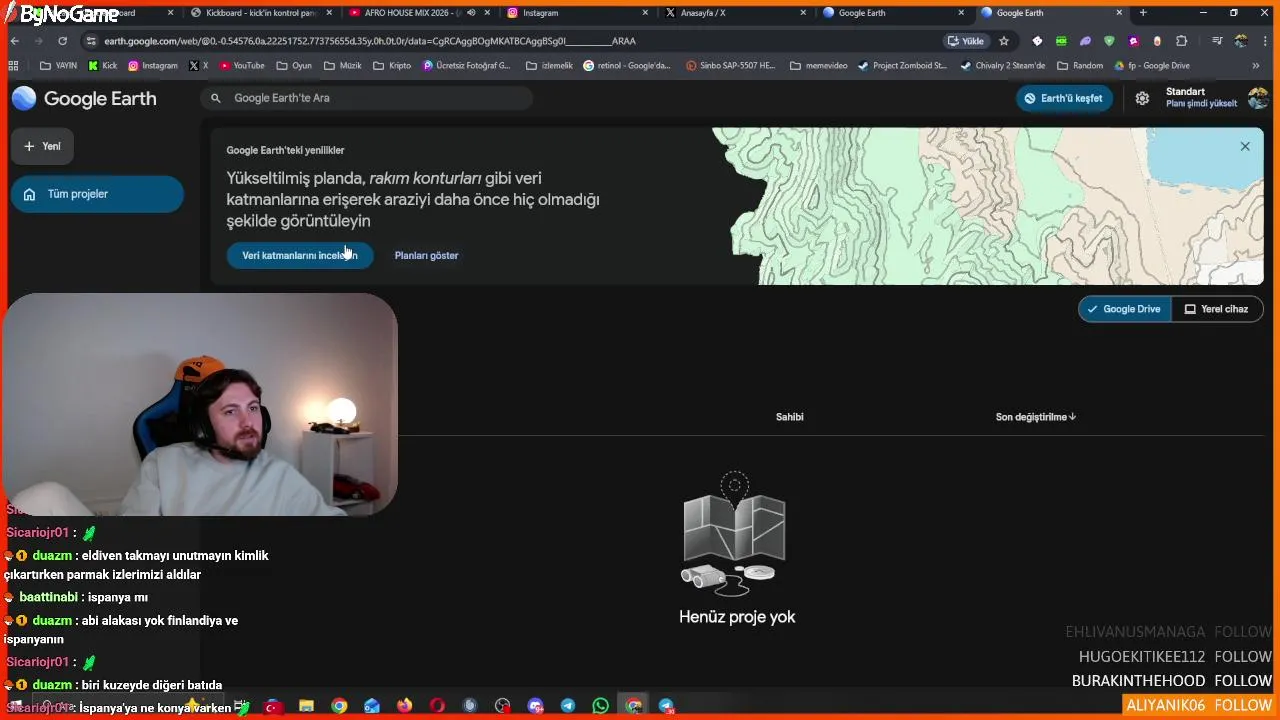Screen dimensions: 1280x720
Task: Open the YAYIN bookmark folder
Action: point(58,66)
